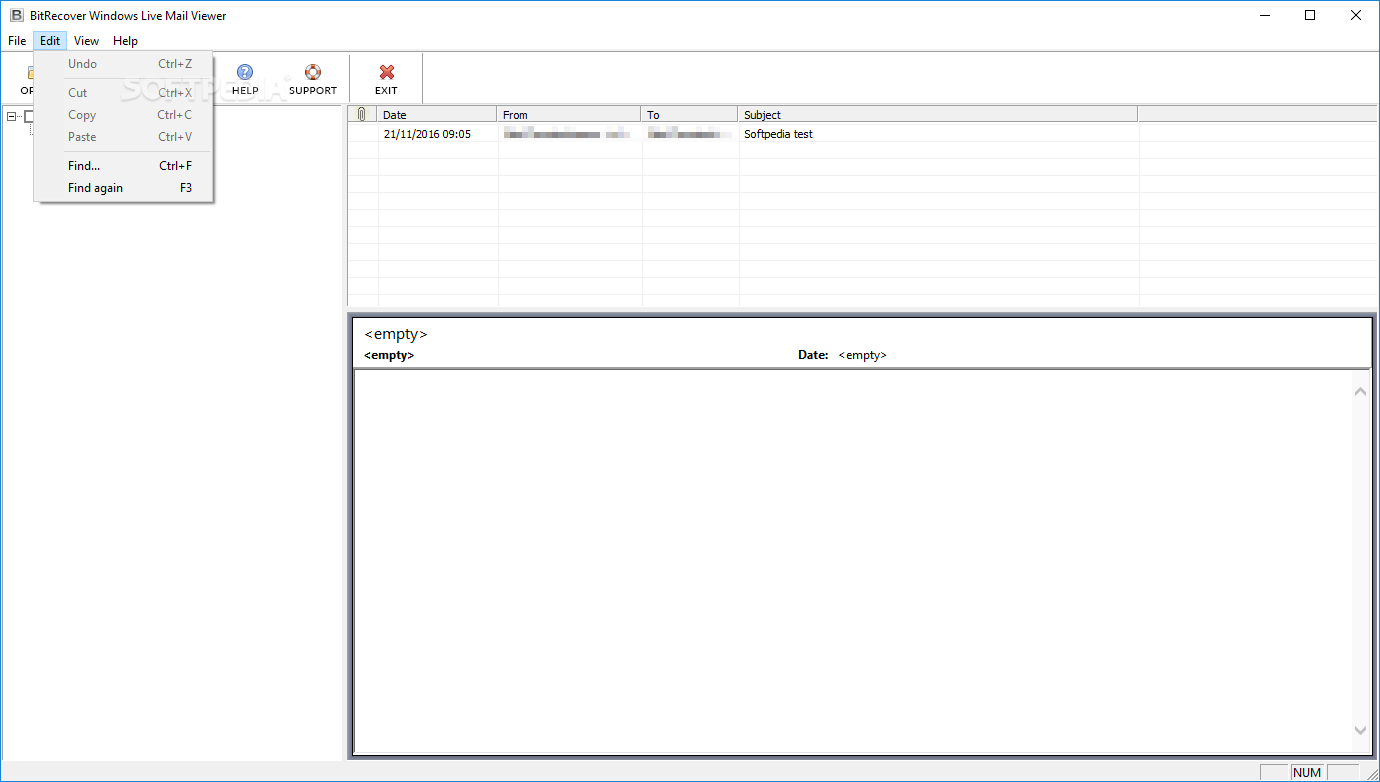Sort by the attachment paperclip column

(362, 114)
